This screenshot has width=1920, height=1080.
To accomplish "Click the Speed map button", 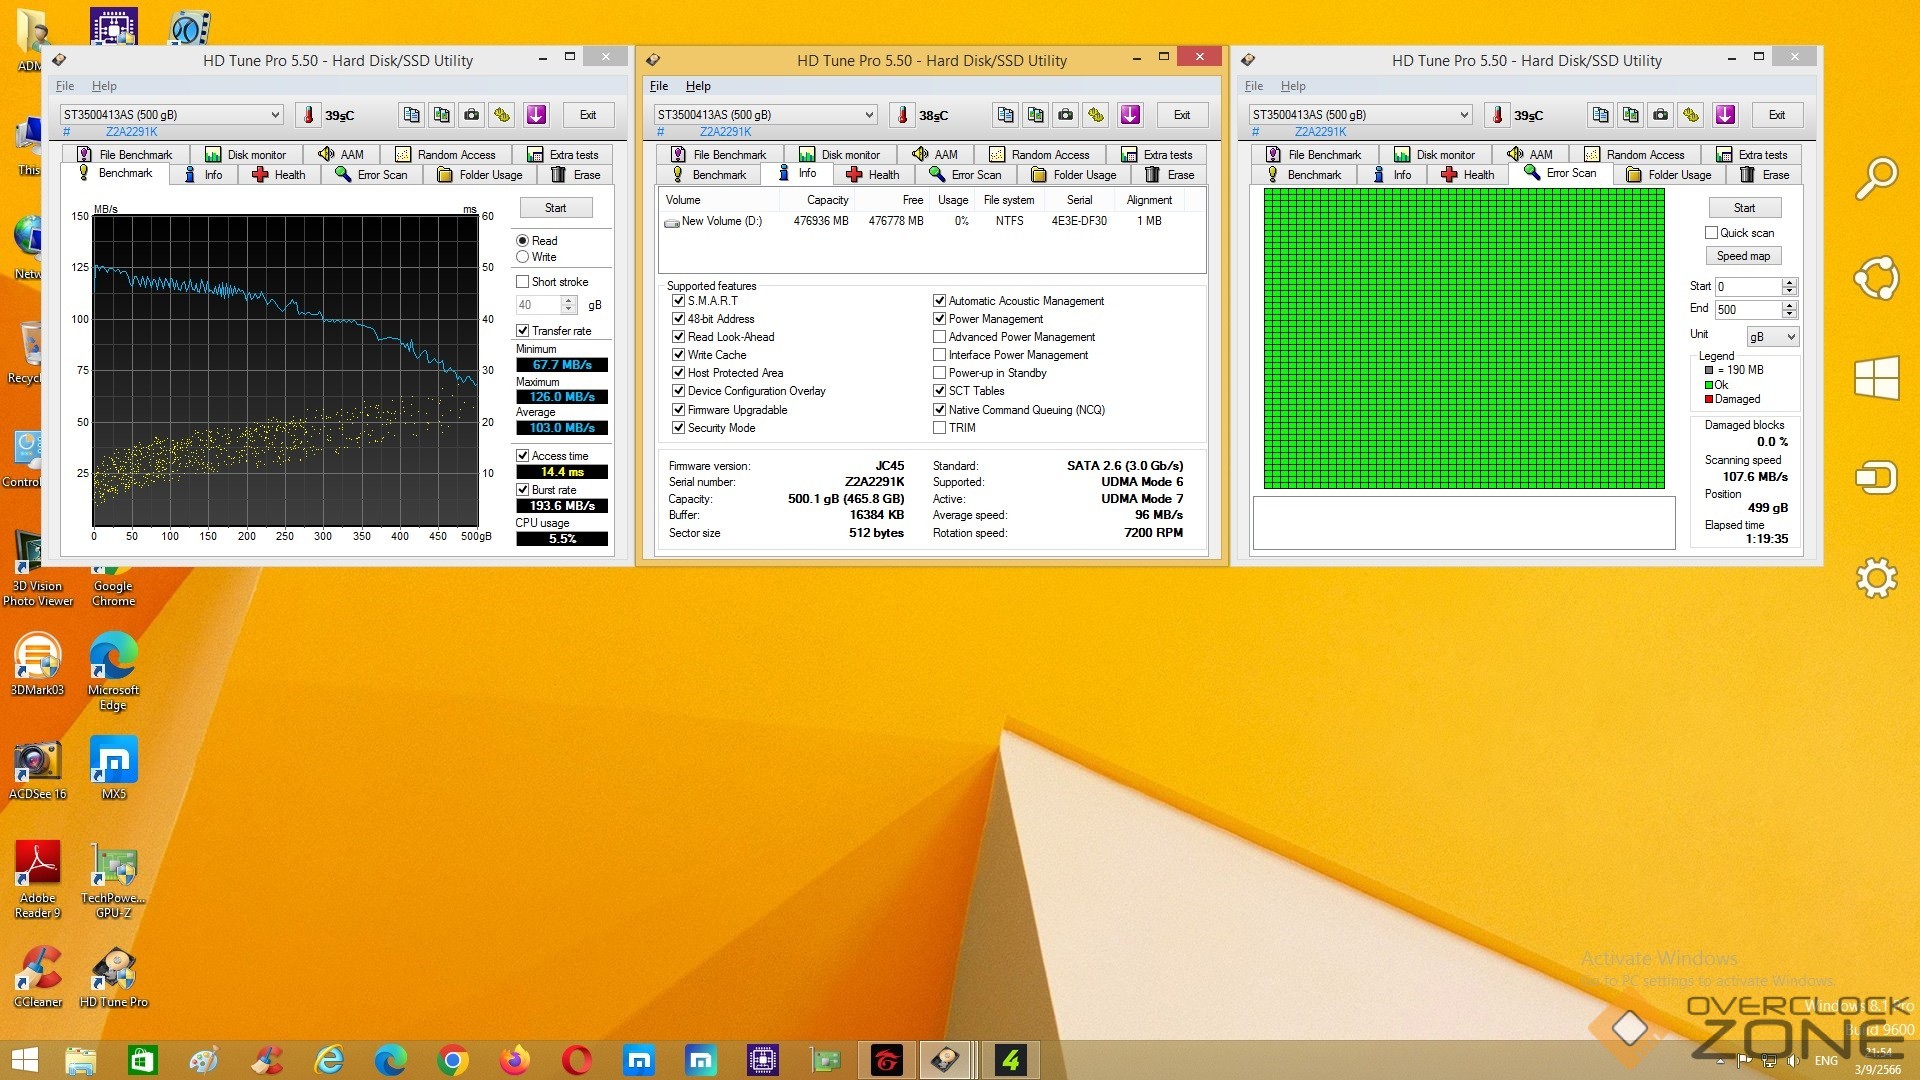I will click(1744, 256).
